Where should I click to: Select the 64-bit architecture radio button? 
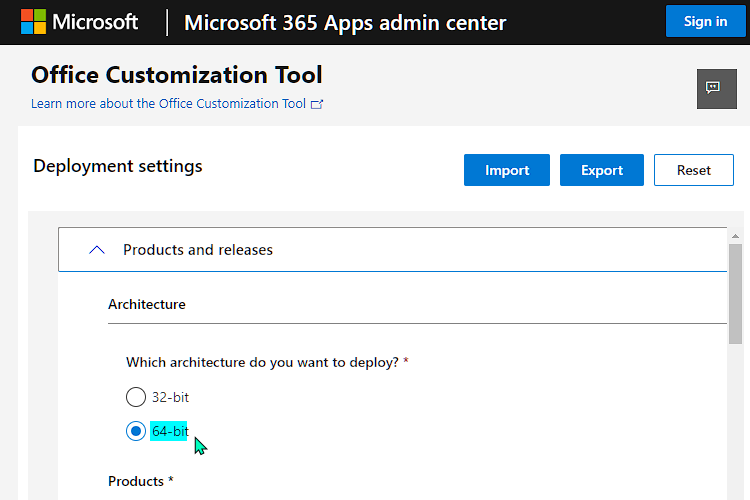click(x=136, y=431)
